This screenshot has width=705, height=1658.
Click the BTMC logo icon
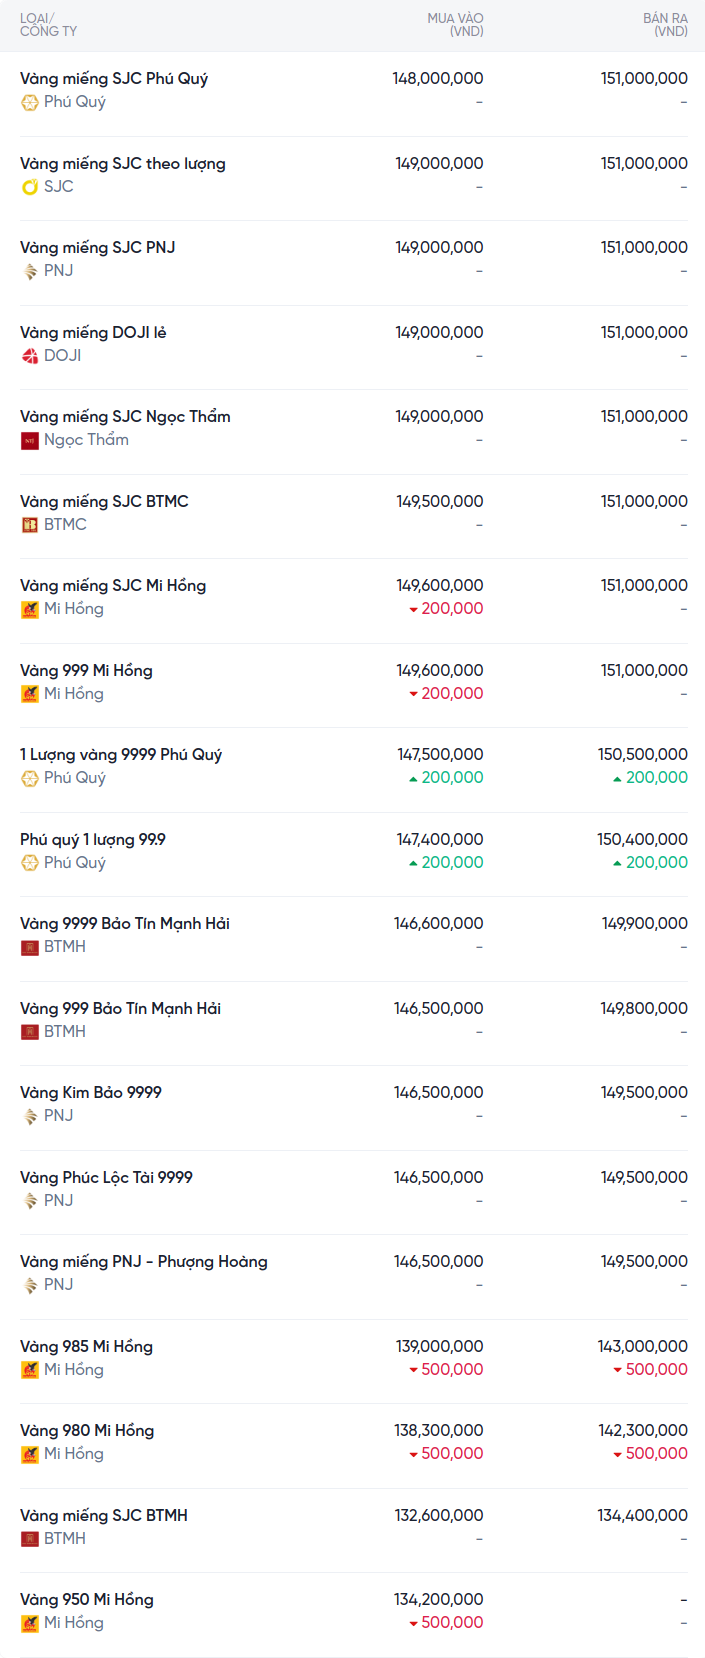pyautogui.click(x=30, y=525)
